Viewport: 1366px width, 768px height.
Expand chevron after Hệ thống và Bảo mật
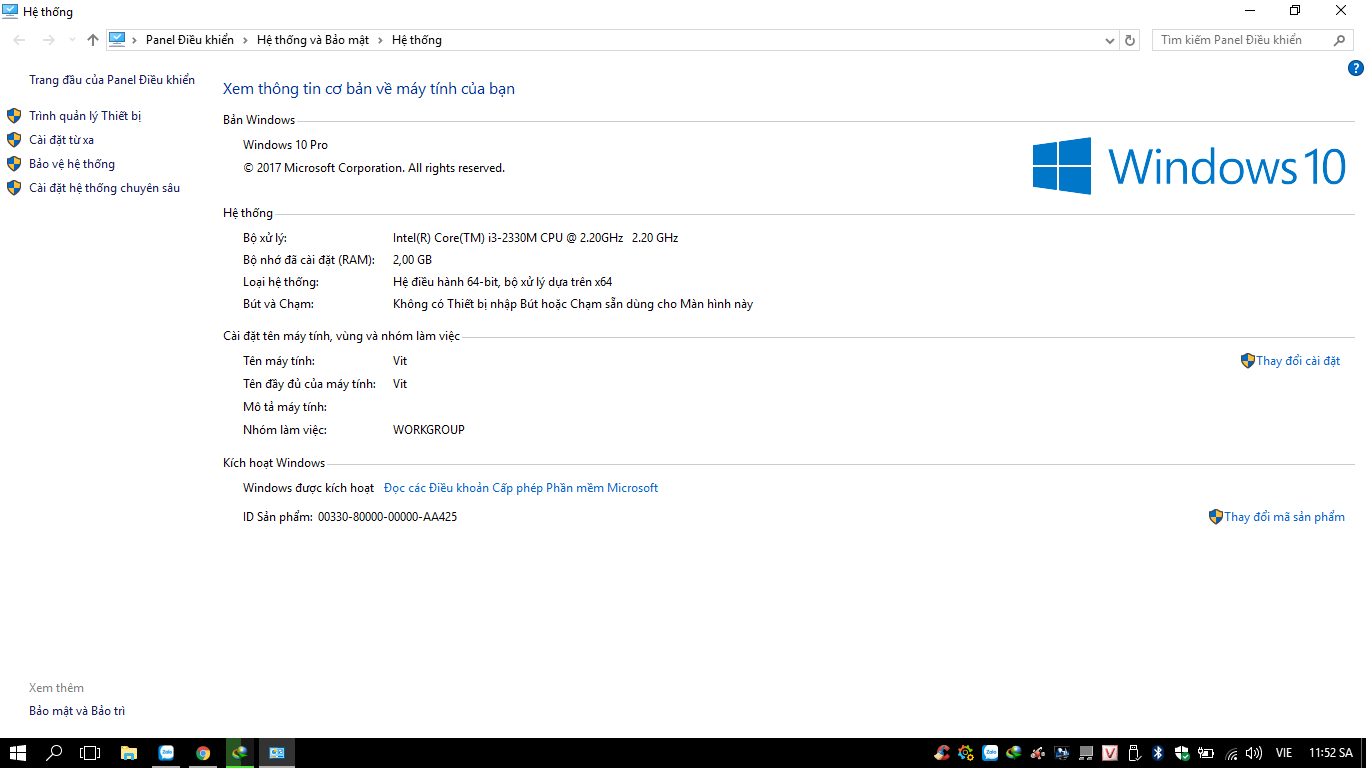coord(380,40)
